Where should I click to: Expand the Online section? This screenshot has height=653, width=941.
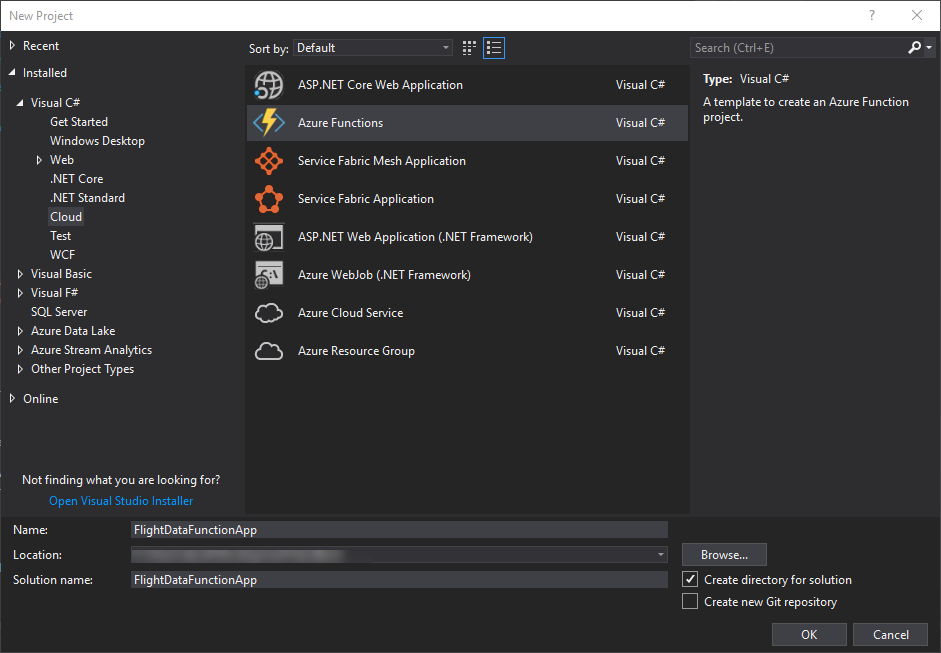[12, 399]
